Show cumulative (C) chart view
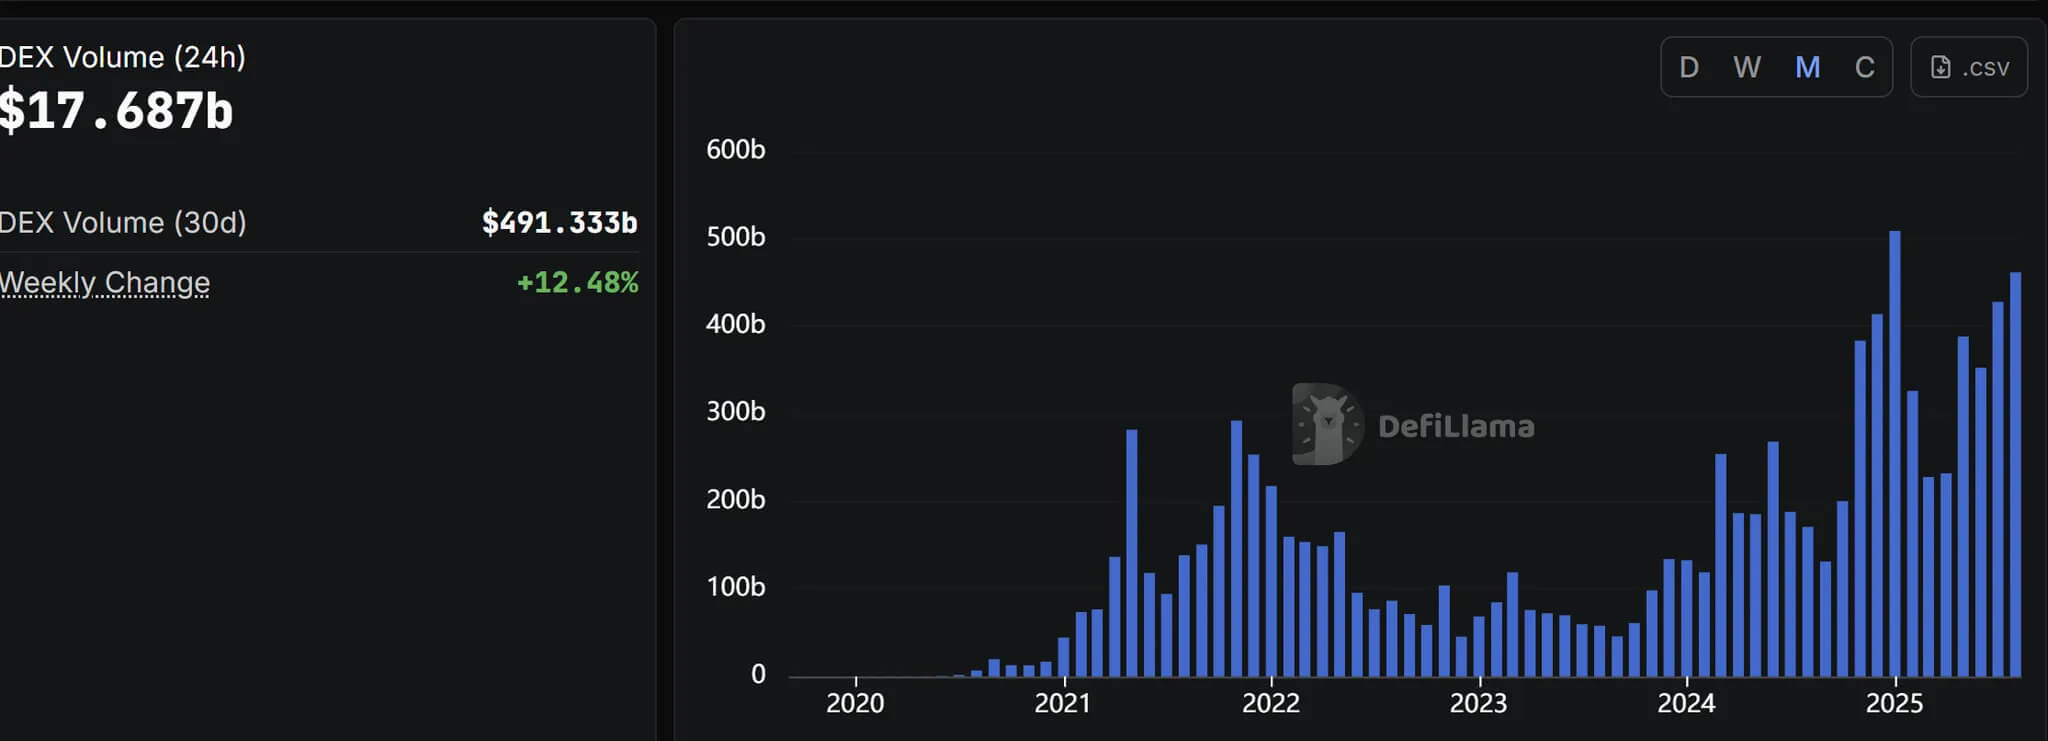Image resolution: width=2048 pixels, height=741 pixels. click(1864, 67)
